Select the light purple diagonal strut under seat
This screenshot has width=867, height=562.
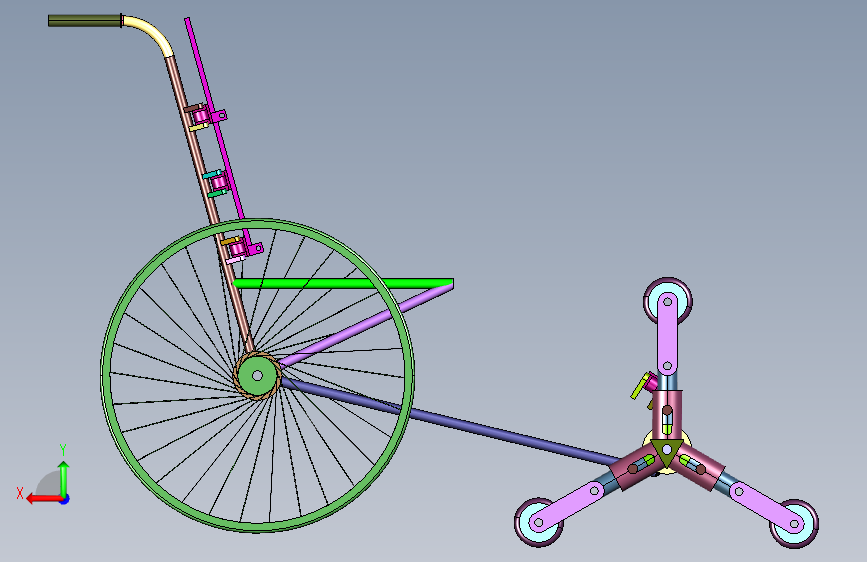click(365, 324)
